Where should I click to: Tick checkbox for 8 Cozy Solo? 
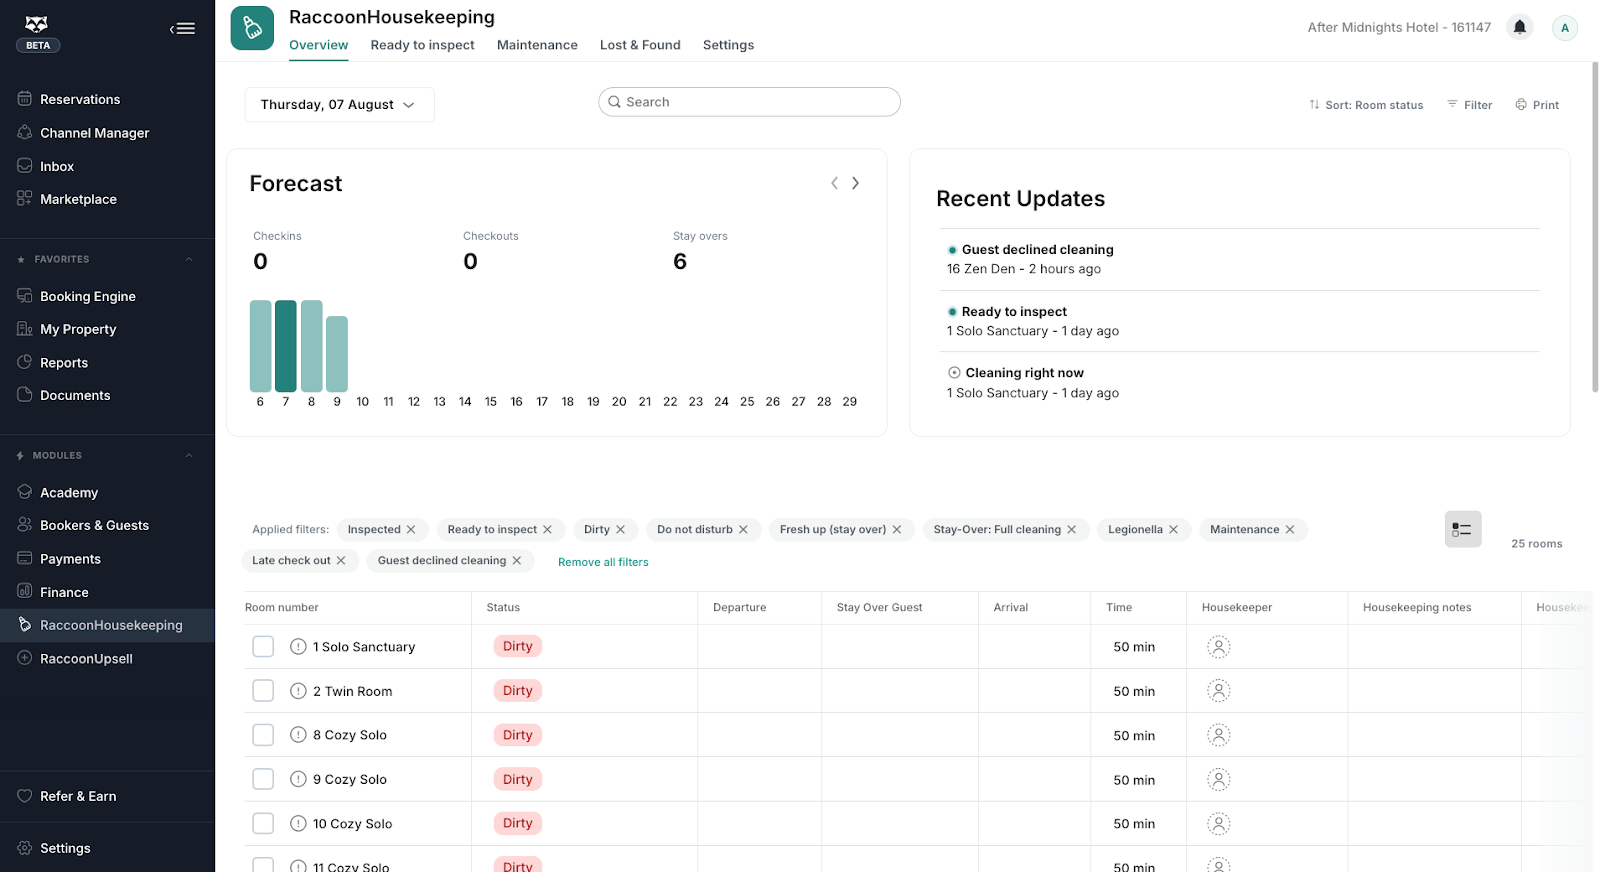tap(263, 735)
